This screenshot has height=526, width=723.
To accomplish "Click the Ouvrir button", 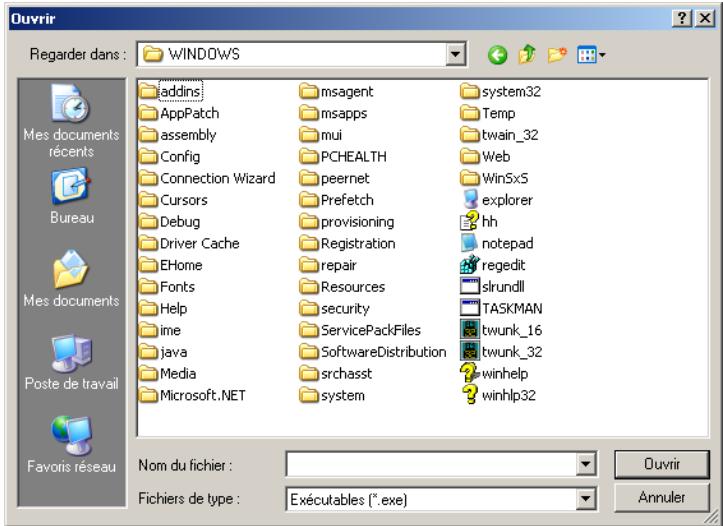I will [x=662, y=464].
